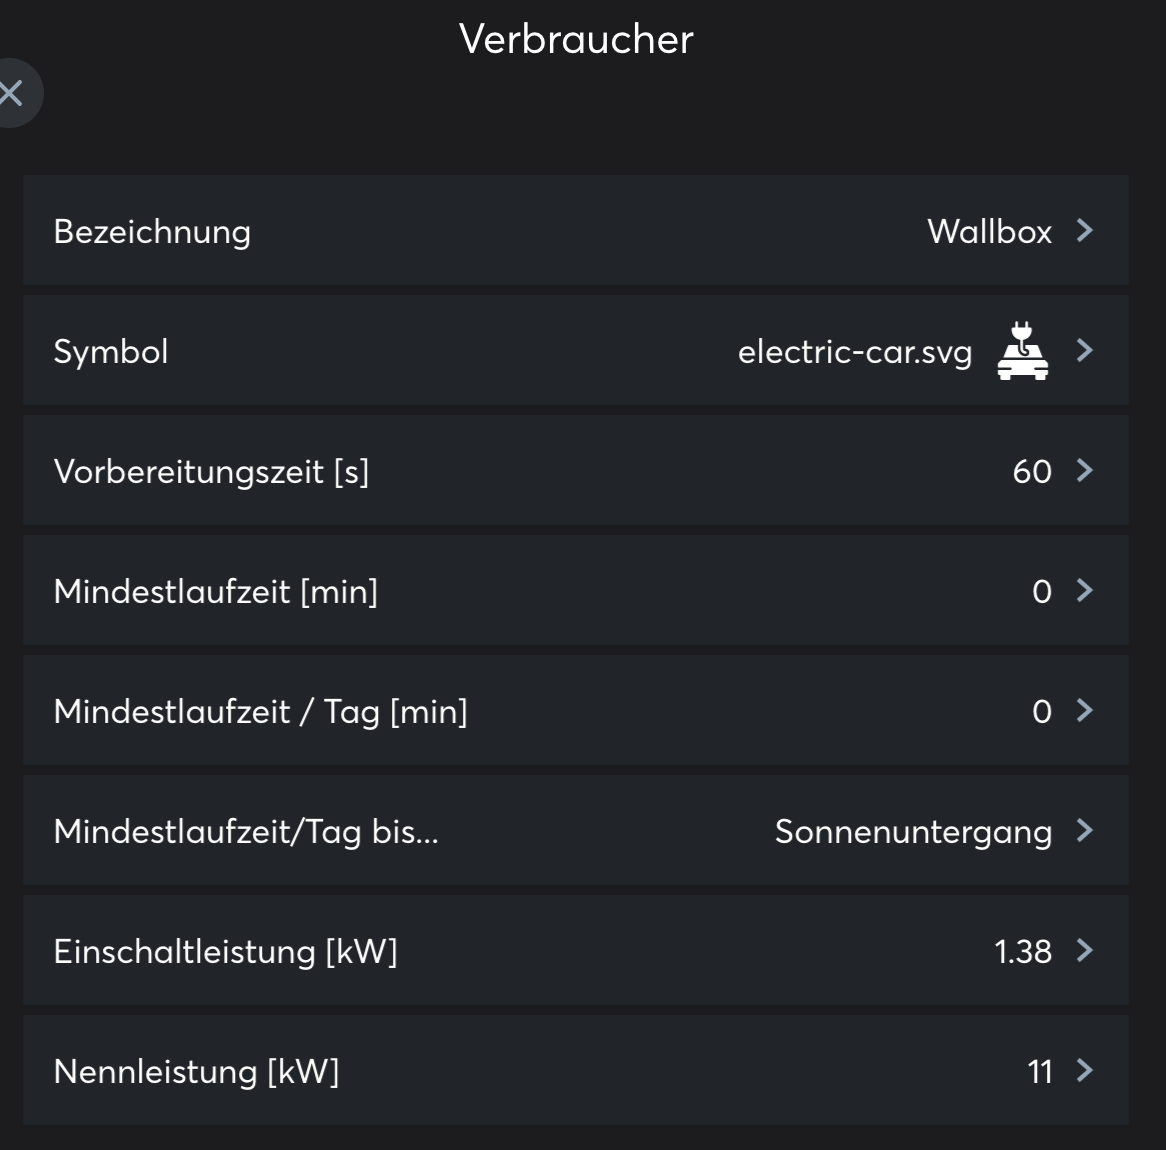Select the Bezeichnung label row
Image resolution: width=1166 pixels, height=1150 pixels.
(x=152, y=232)
